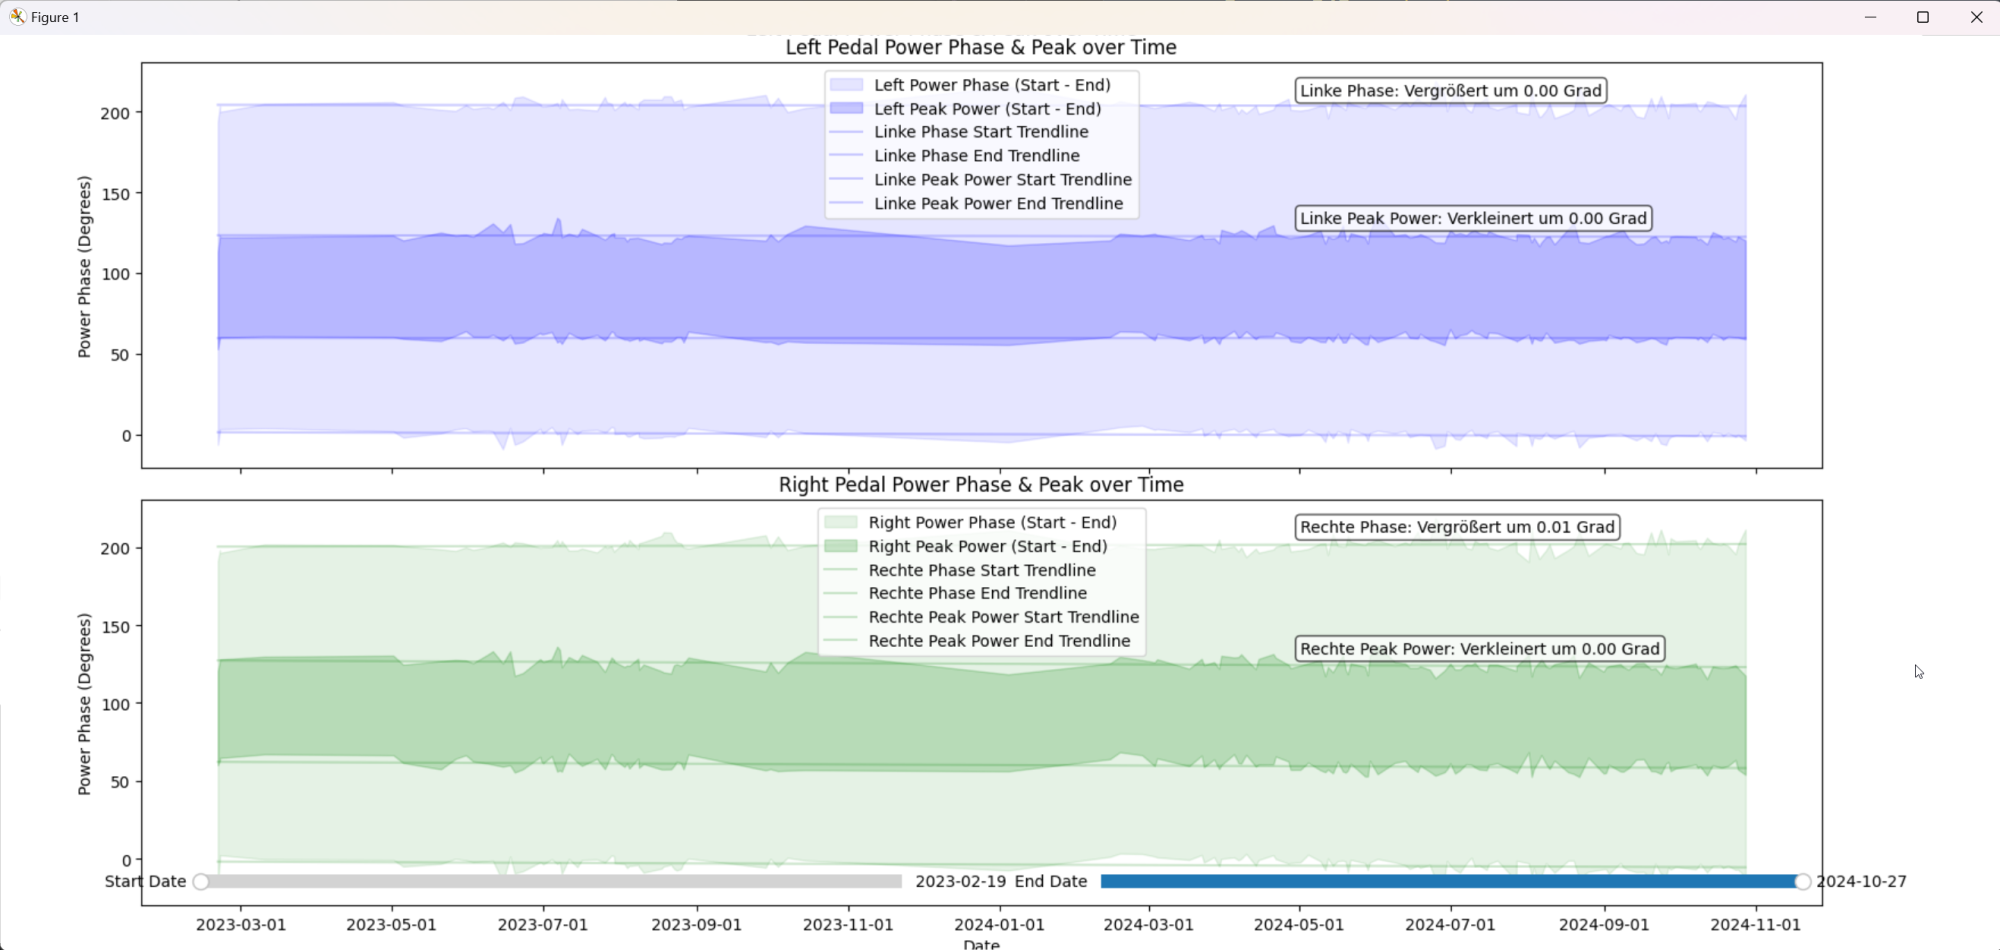Image resolution: width=2000 pixels, height=950 pixels.
Task: Click the 2024-11-01 x-axis tick label
Action: pos(1755,925)
